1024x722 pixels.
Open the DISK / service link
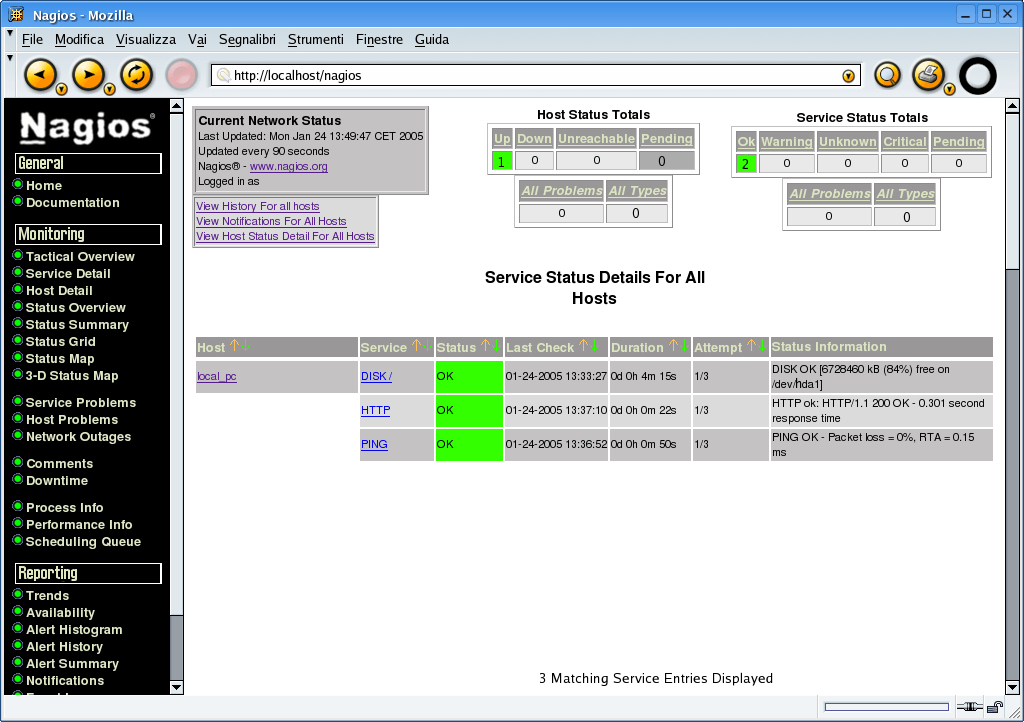pyautogui.click(x=376, y=377)
